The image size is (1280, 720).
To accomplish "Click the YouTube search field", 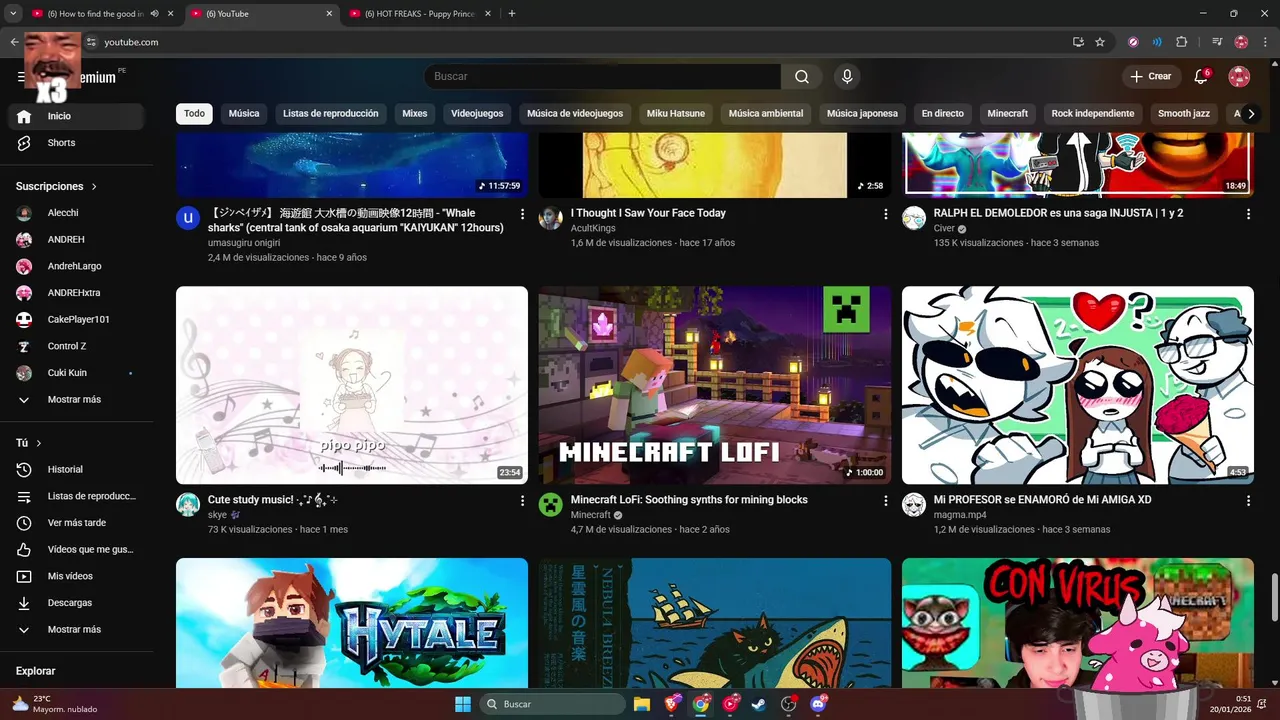I will [x=602, y=77].
